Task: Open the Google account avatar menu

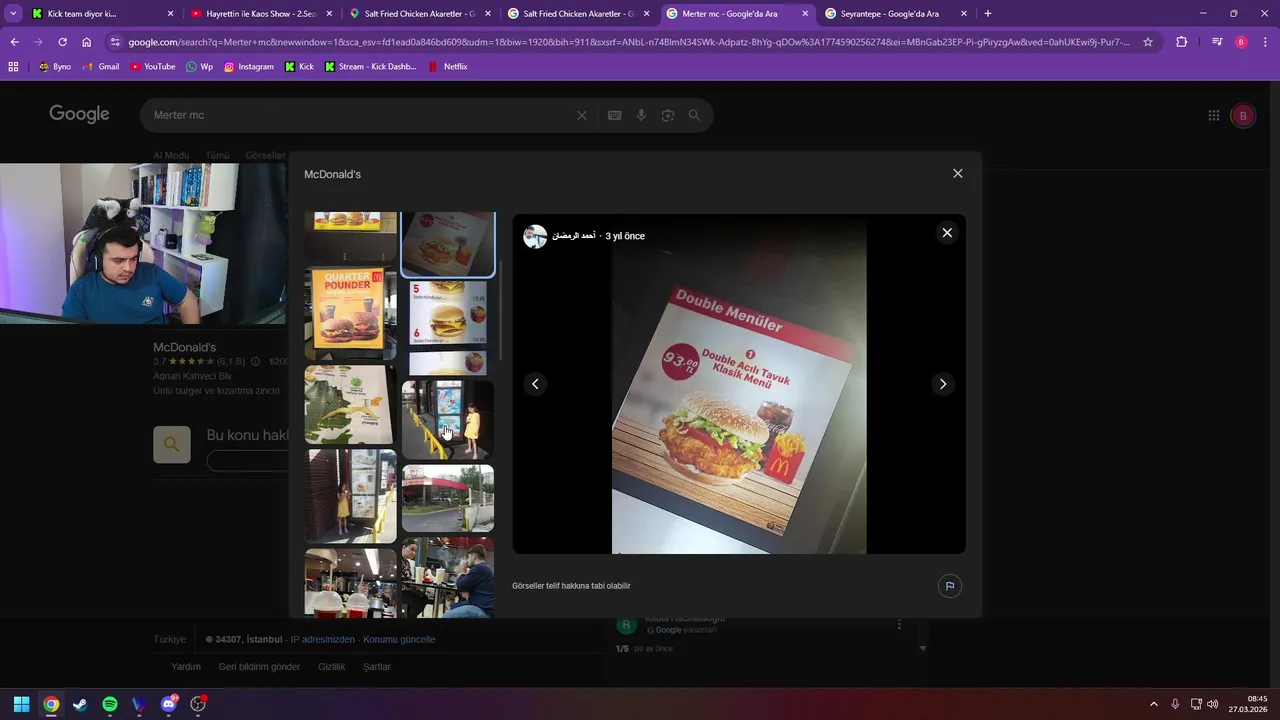Action: click(x=1243, y=115)
